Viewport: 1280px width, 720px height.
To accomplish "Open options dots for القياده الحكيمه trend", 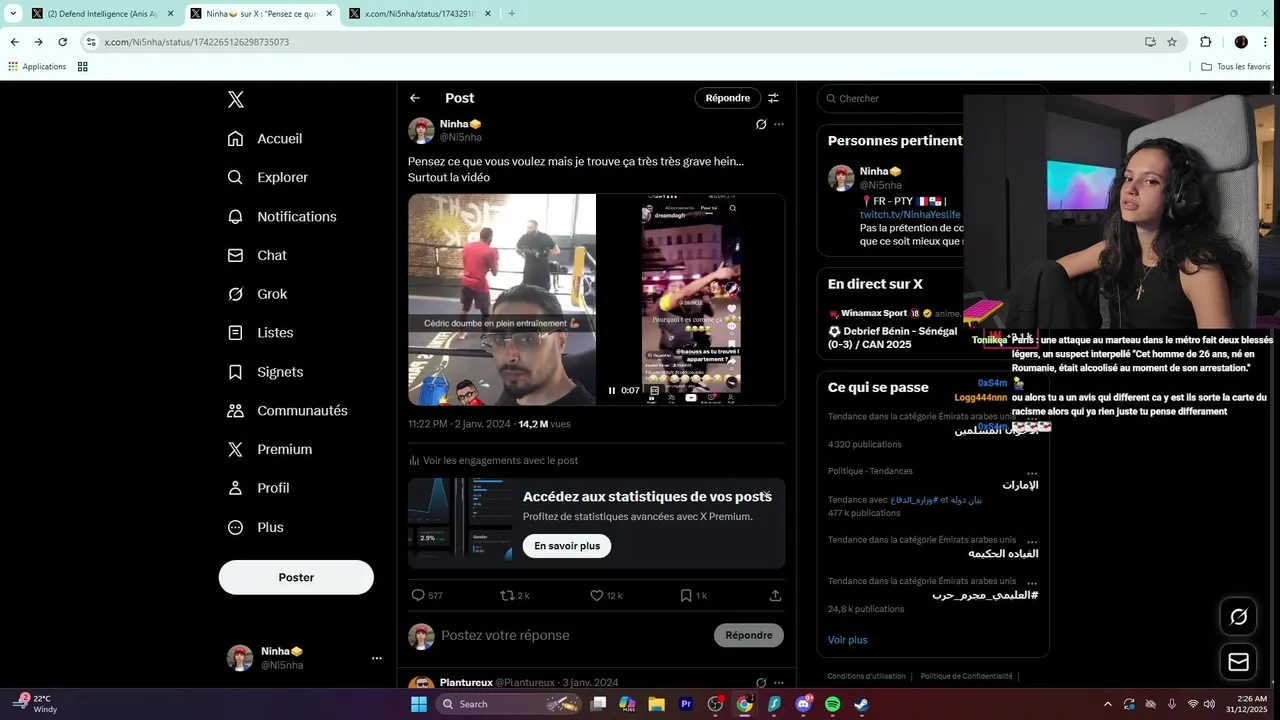I will [1032, 540].
